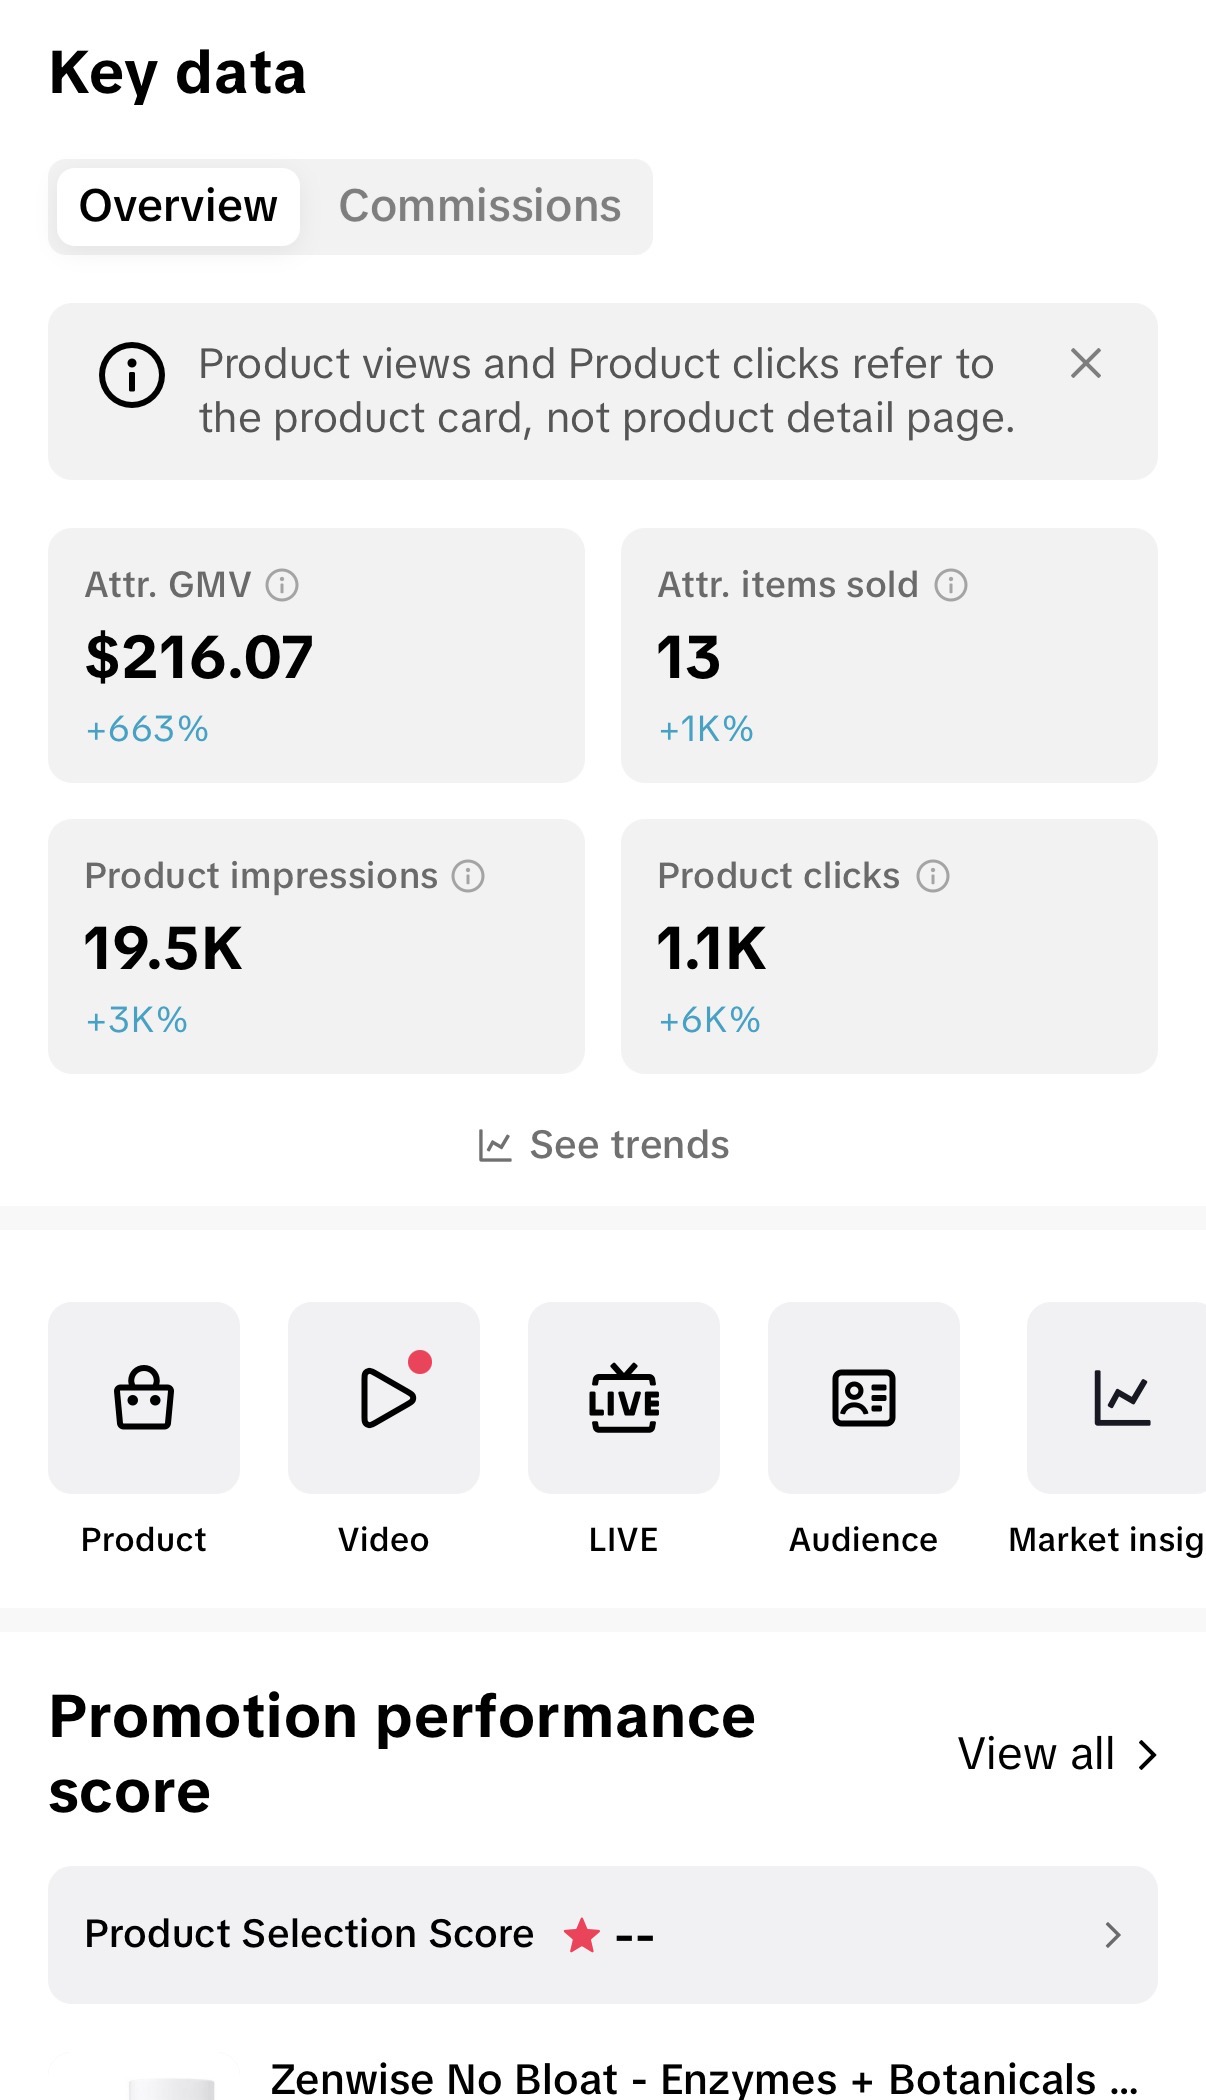Viewport: 1206px width, 2100px height.
Task: Click info icon beside Product impressions
Action: tap(468, 876)
